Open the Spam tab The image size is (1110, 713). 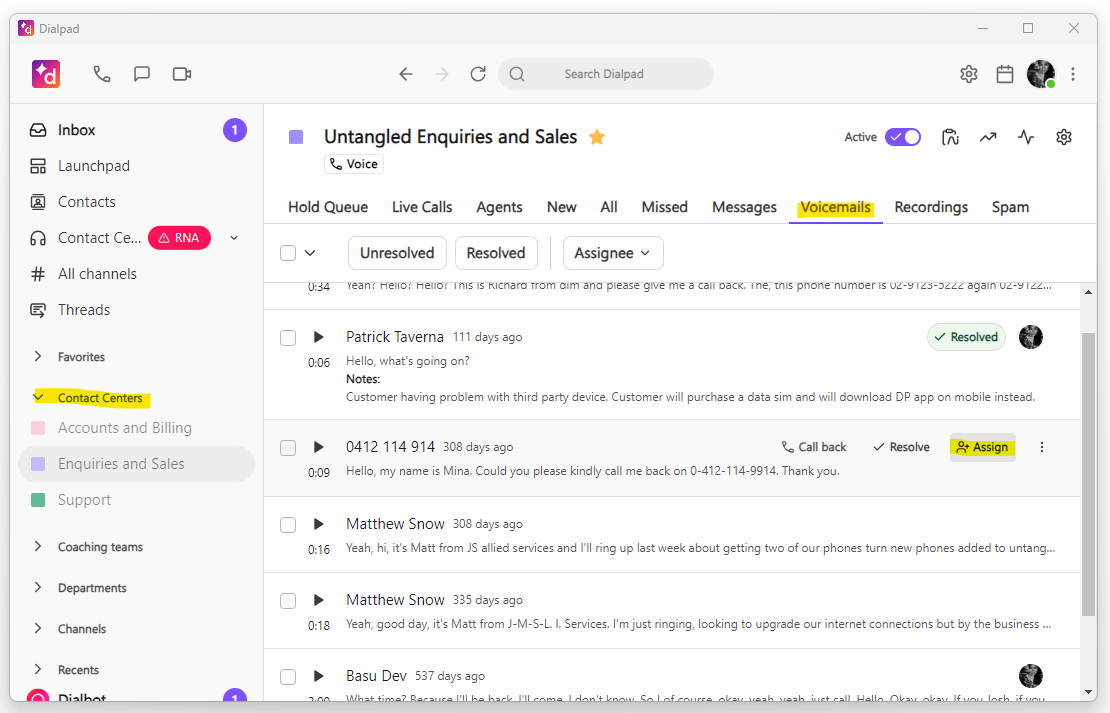click(x=1010, y=207)
